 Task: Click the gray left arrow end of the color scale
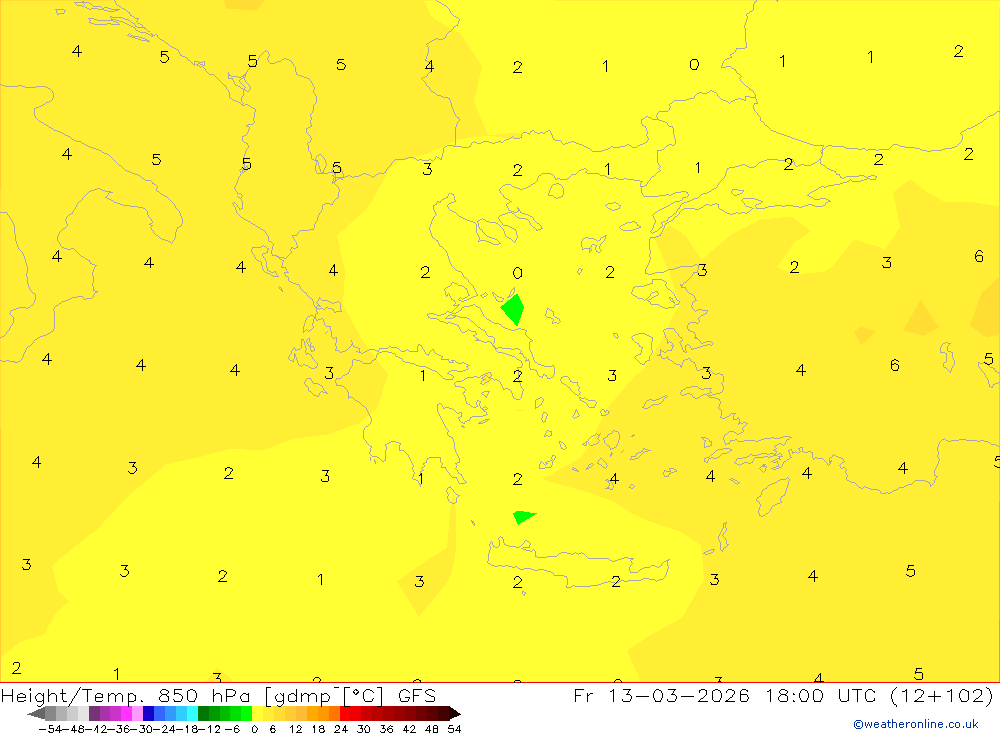click(x=36, y=713)
